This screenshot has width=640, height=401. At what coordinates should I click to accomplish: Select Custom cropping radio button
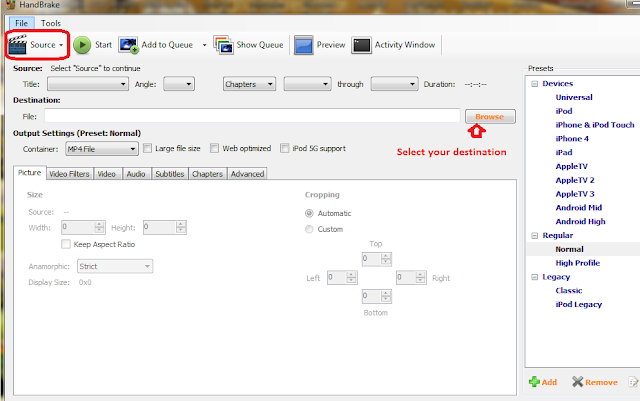(x=309, y=229)
